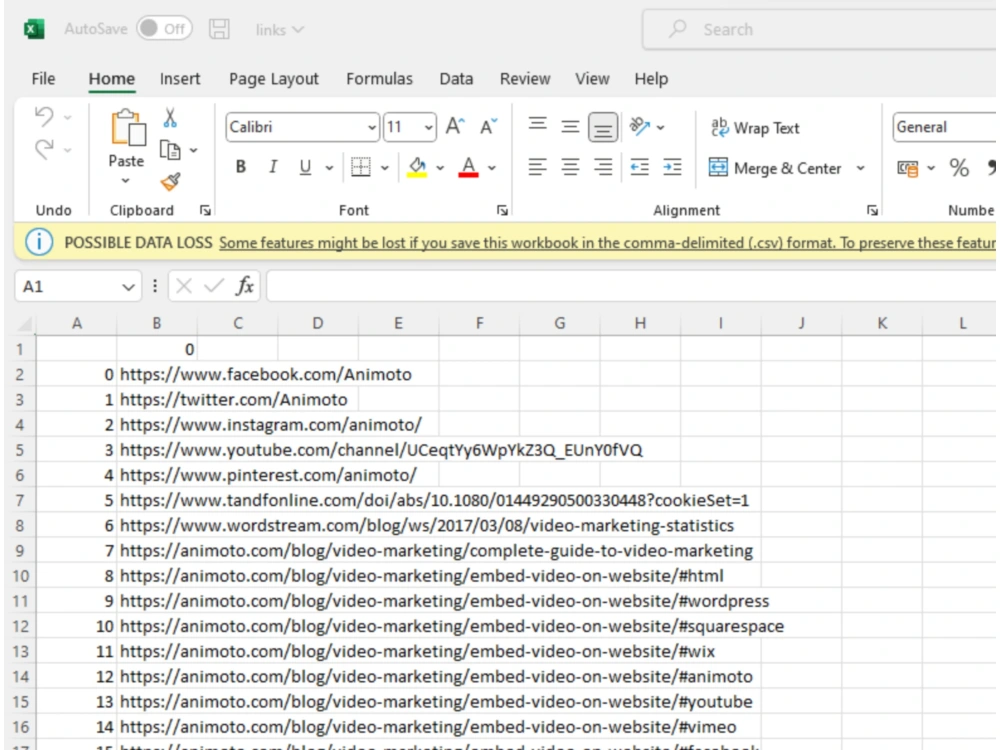Click the Undo arrow icon

44,117
